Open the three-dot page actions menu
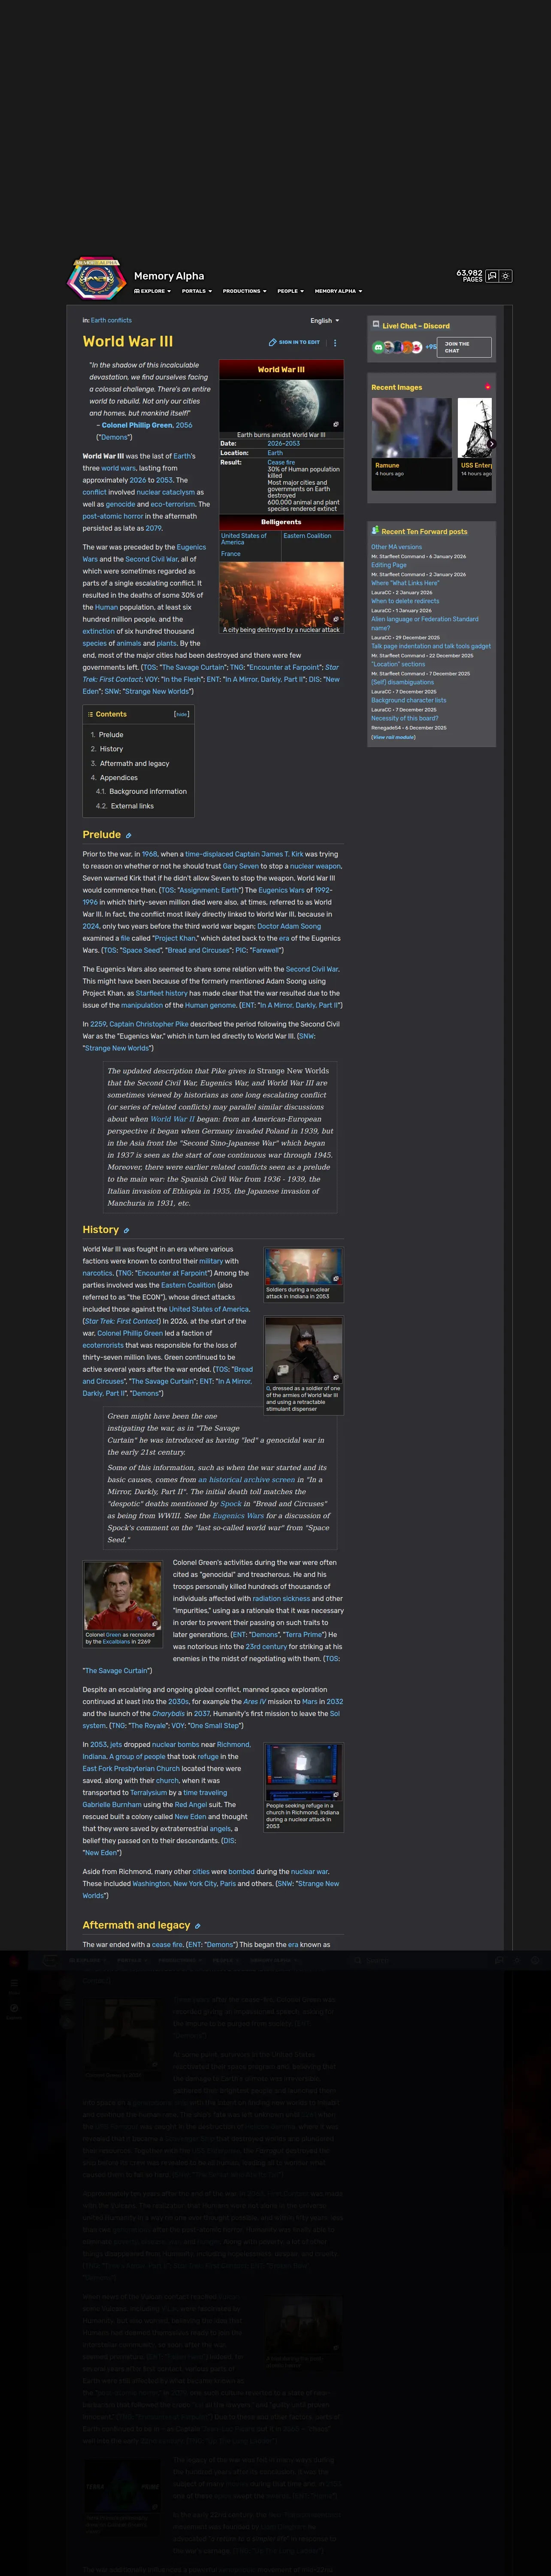This screenshot has height=2576, width=551. click(x=335, y=342)
